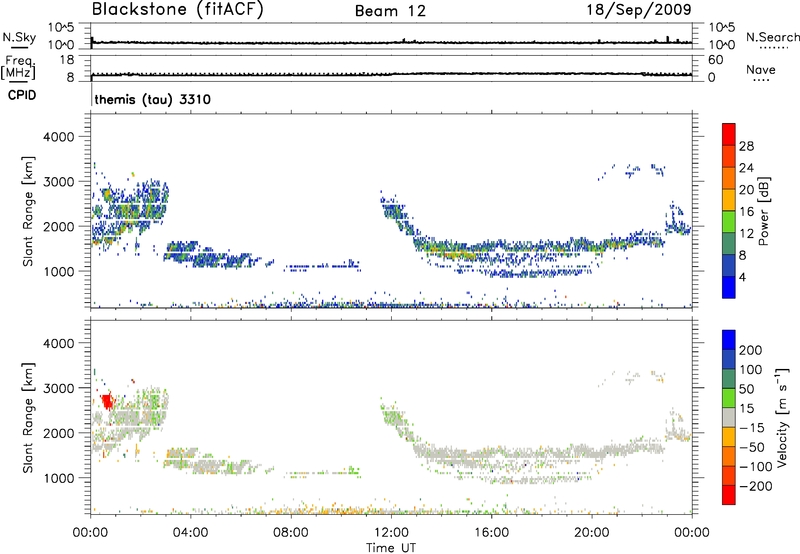Viewport: 800px width, 554px height.
Task: Click the '-50' tick on velocity colorbar
Action: 752,447
